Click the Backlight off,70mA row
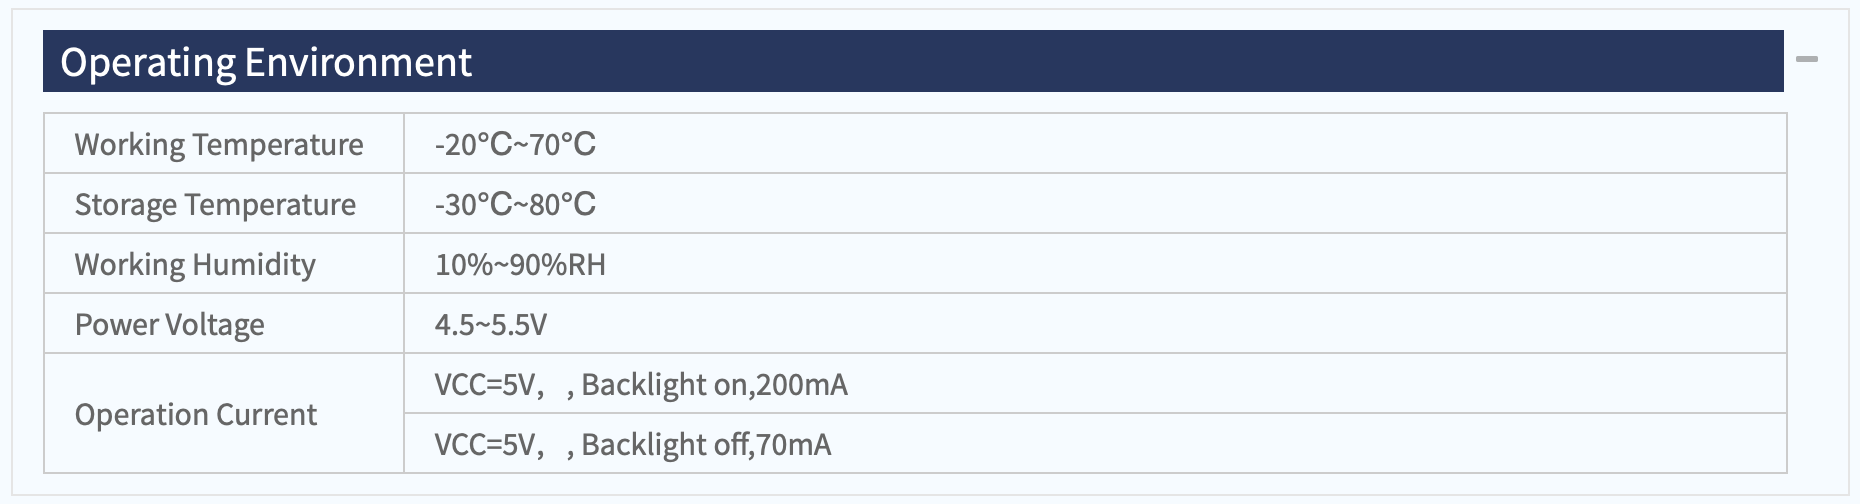 [x=1095, y=444]
